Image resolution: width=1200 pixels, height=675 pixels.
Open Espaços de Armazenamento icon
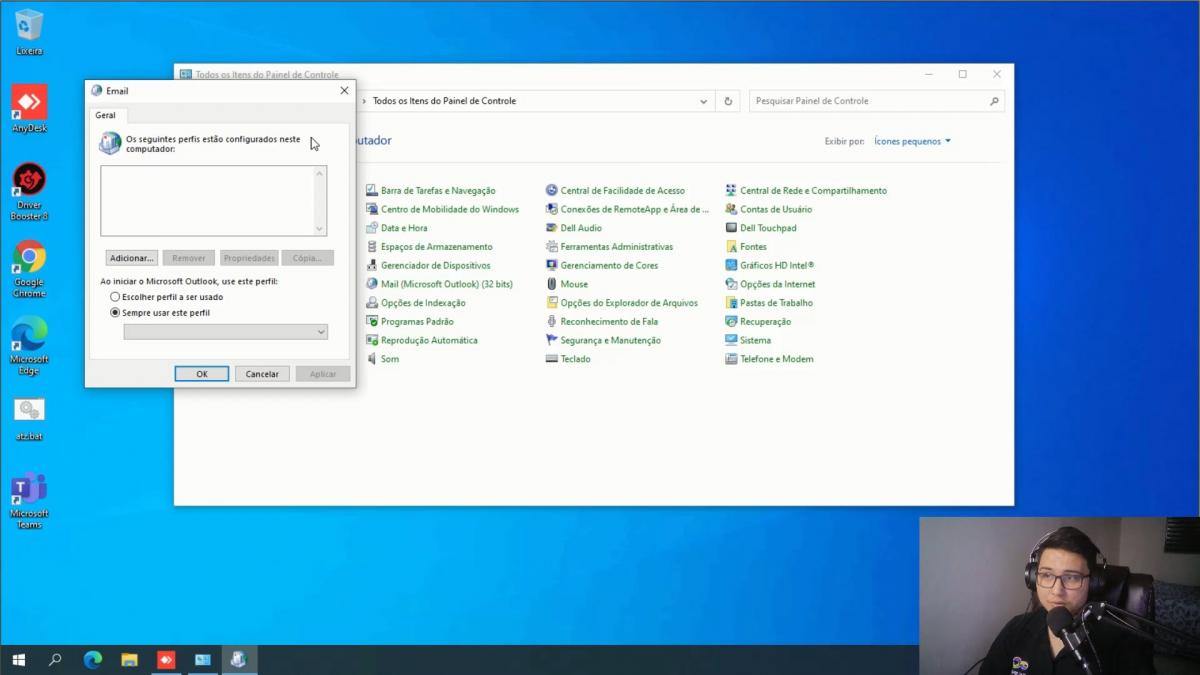(x=372, y=246)
